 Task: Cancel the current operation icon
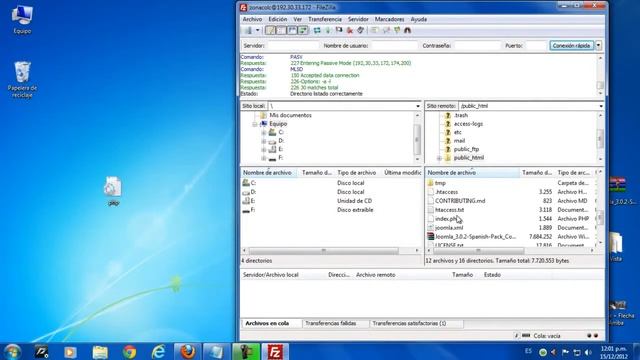[x=339, y=31]
